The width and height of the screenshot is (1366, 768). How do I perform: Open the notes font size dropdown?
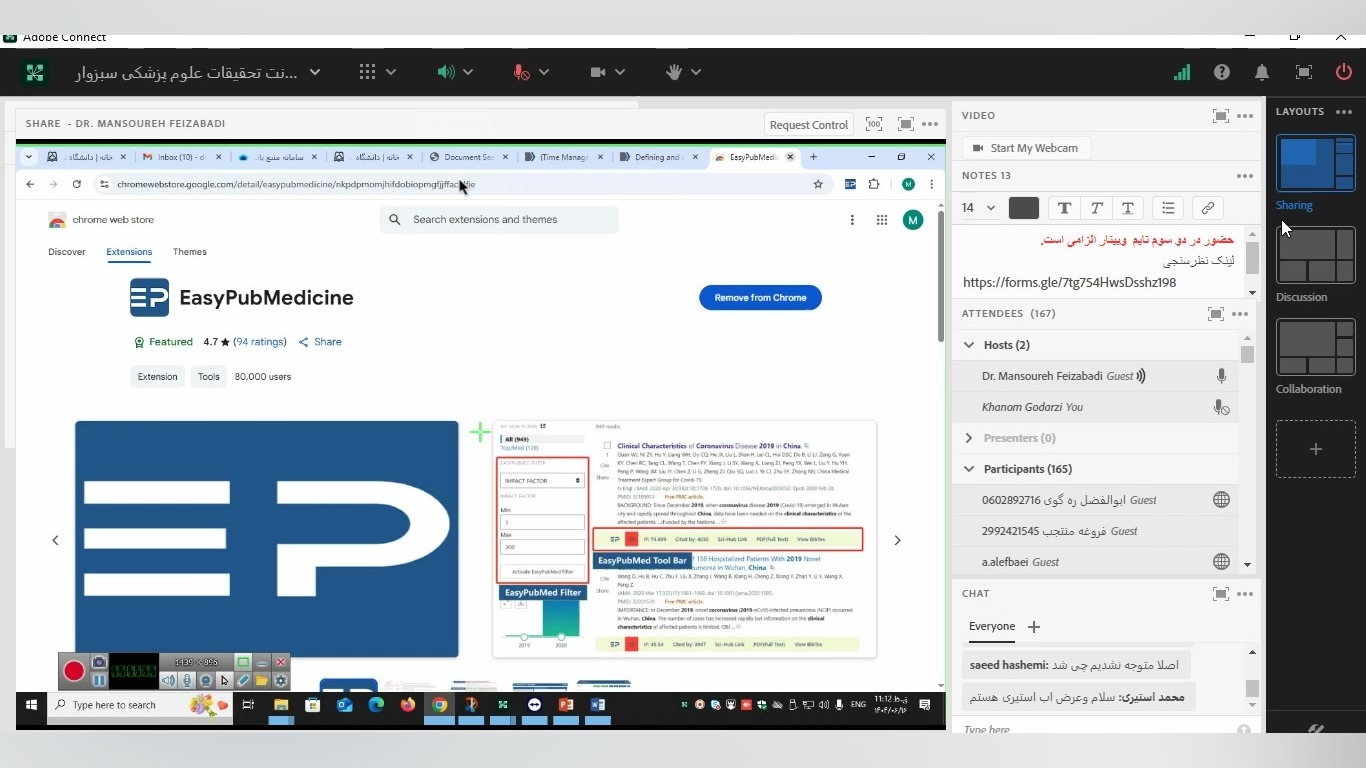(x=979, y=208)
